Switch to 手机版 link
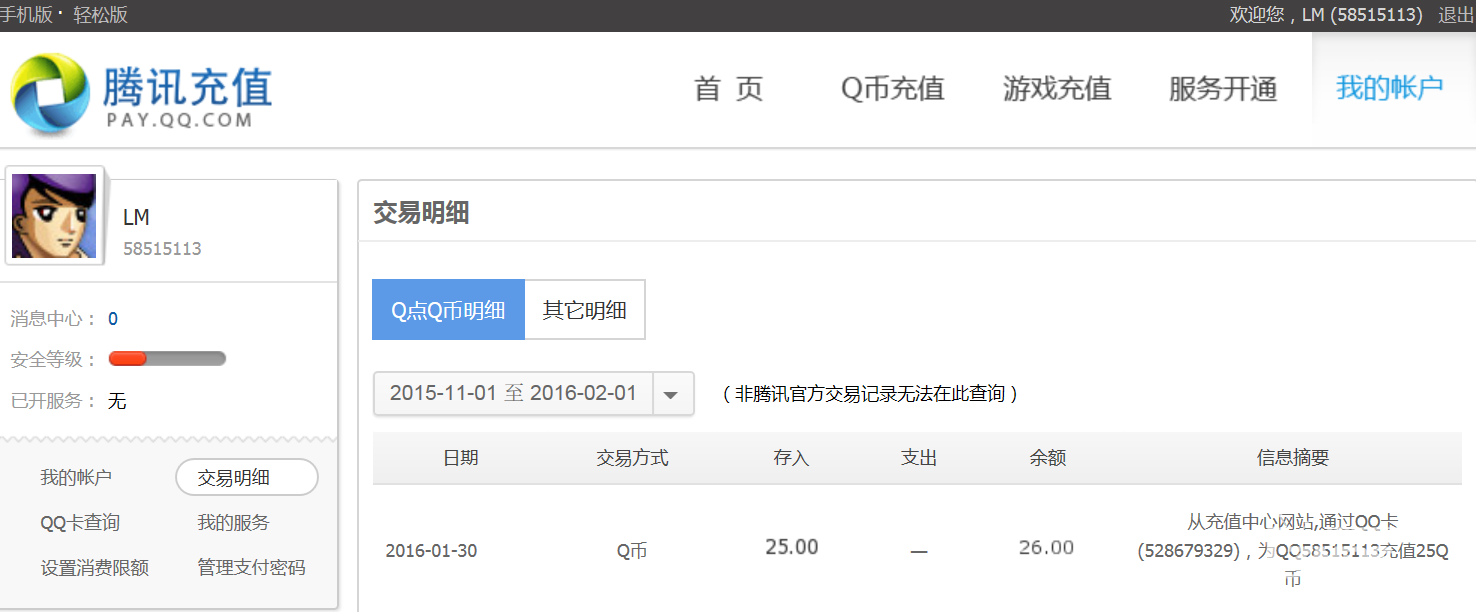This screenshot has width=1476, height=612. (25, 15)
